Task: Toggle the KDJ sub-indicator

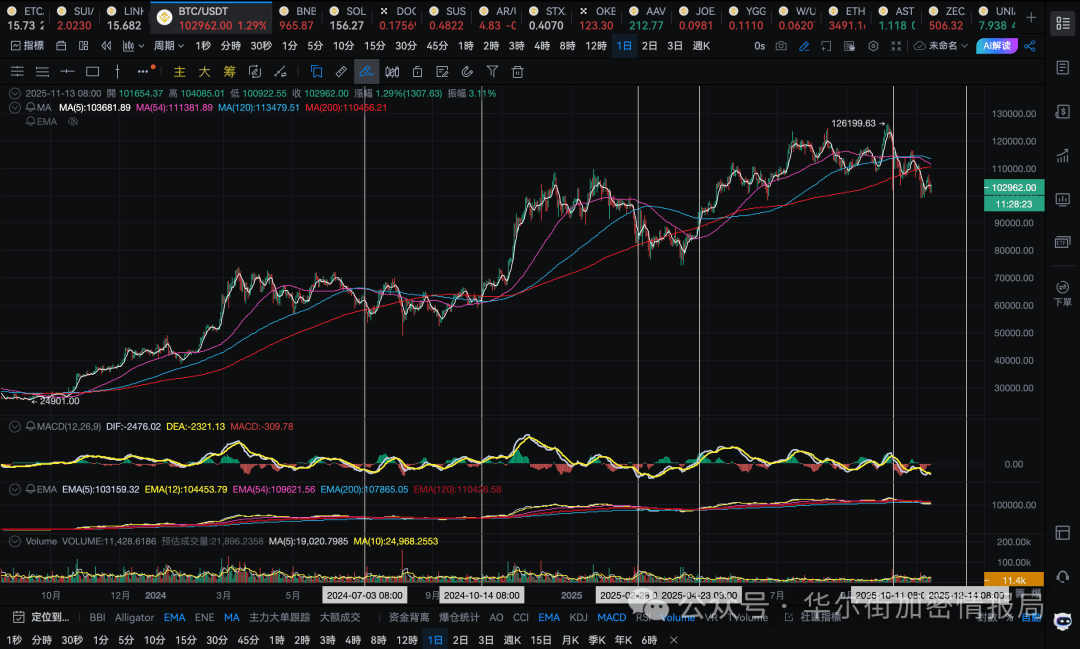Action: [x=579, y=617]
